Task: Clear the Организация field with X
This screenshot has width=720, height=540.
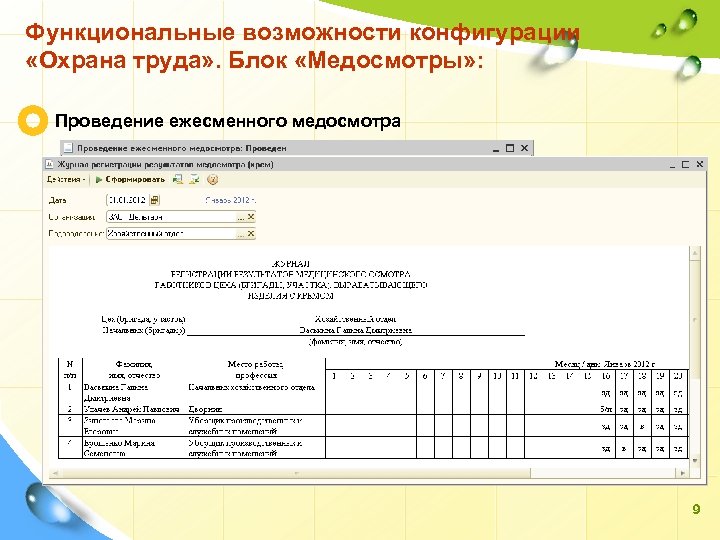Action: [251, 217]
